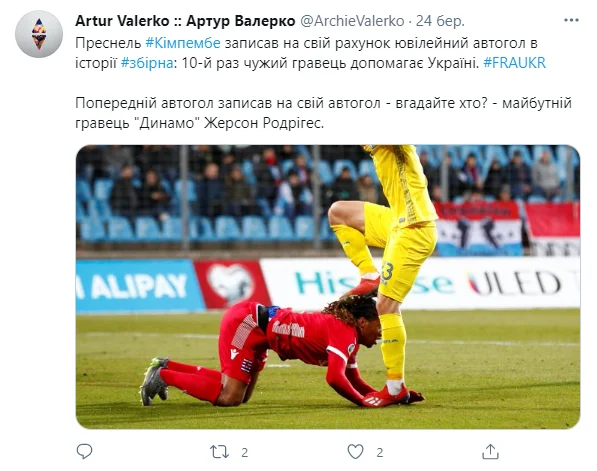Open the three-dot more options menu

point(571,21)
